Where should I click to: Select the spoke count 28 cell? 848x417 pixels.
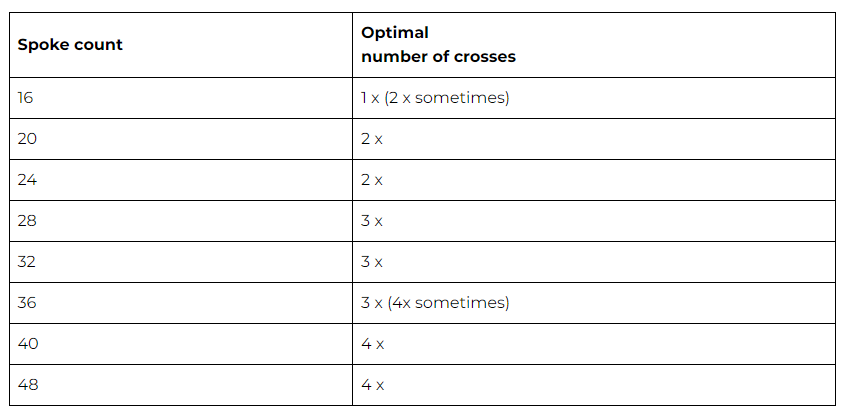[x=181, y=221]
